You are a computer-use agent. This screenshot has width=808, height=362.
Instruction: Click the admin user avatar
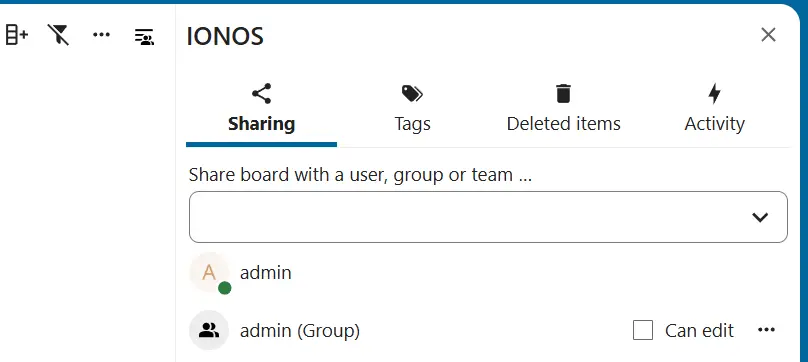pos(209,272)
